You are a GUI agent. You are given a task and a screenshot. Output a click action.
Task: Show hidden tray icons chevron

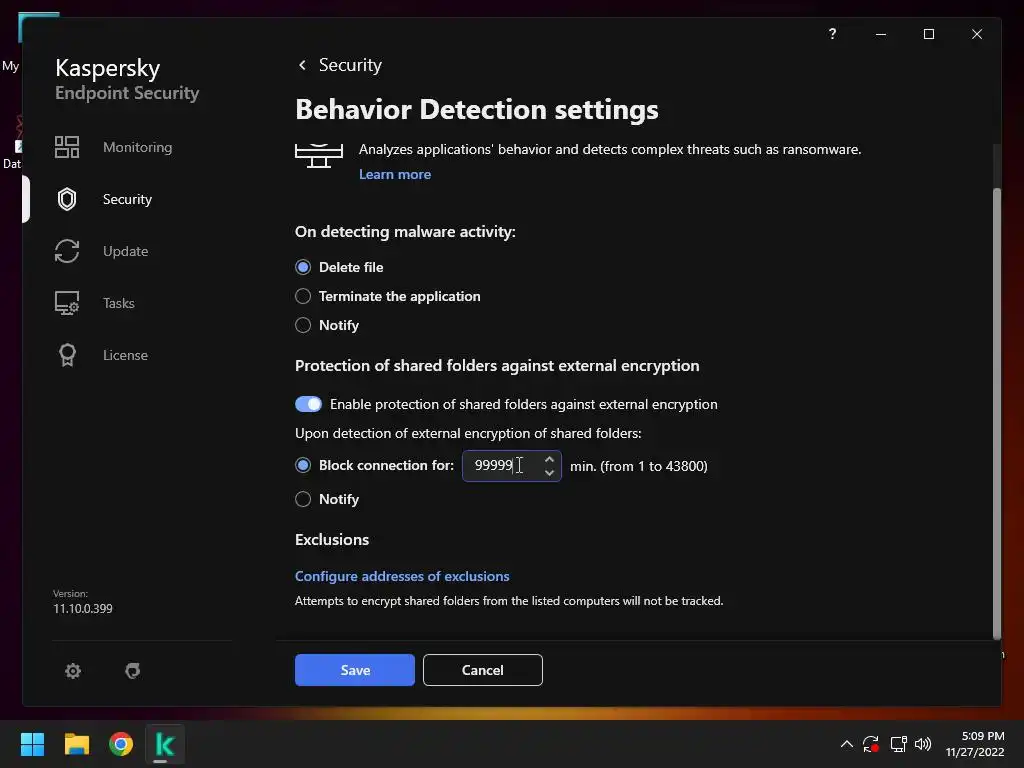(846, 744)
